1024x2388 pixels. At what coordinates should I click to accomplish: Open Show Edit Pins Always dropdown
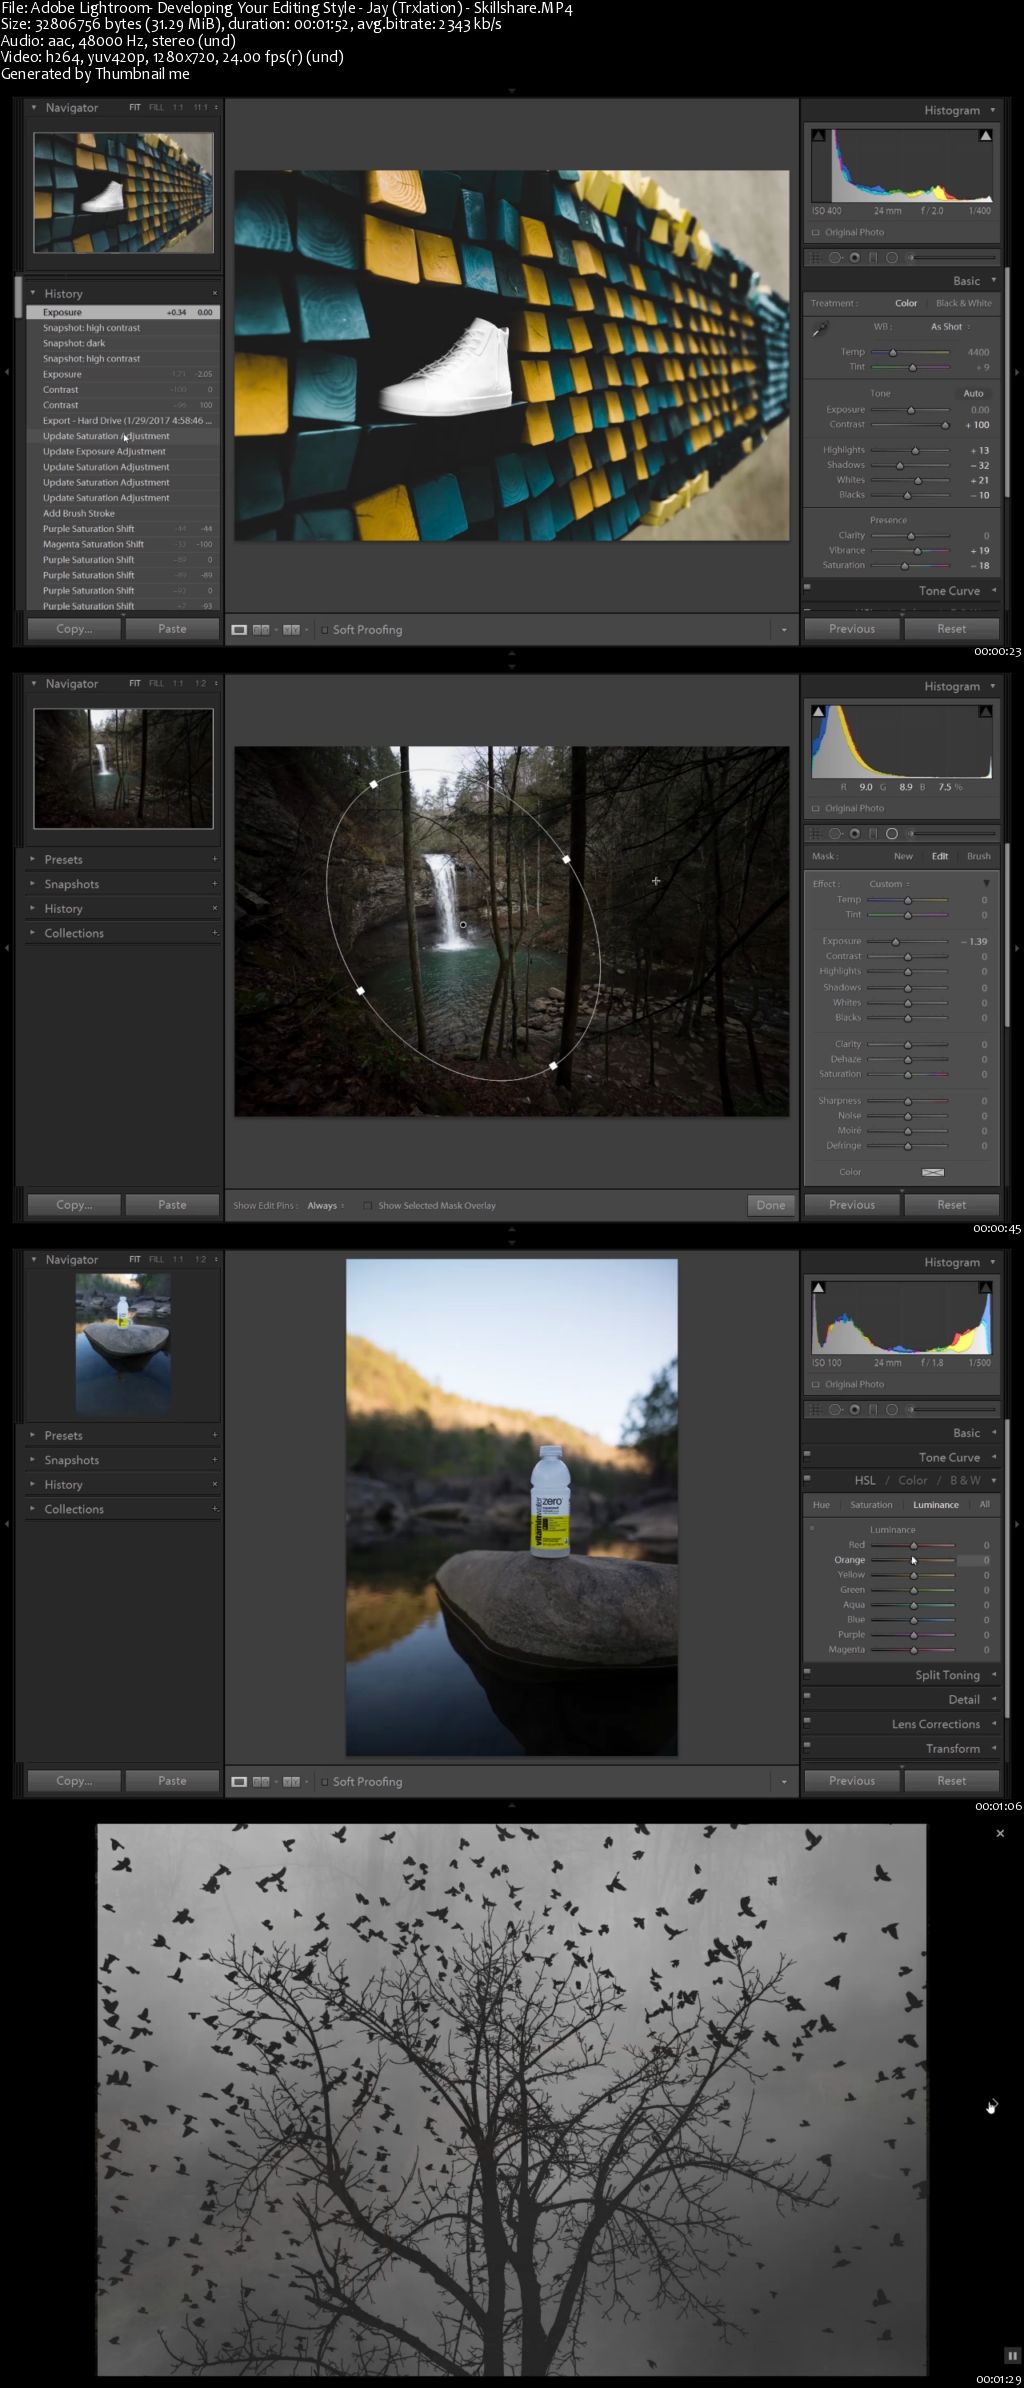(x=325, y=1206)
